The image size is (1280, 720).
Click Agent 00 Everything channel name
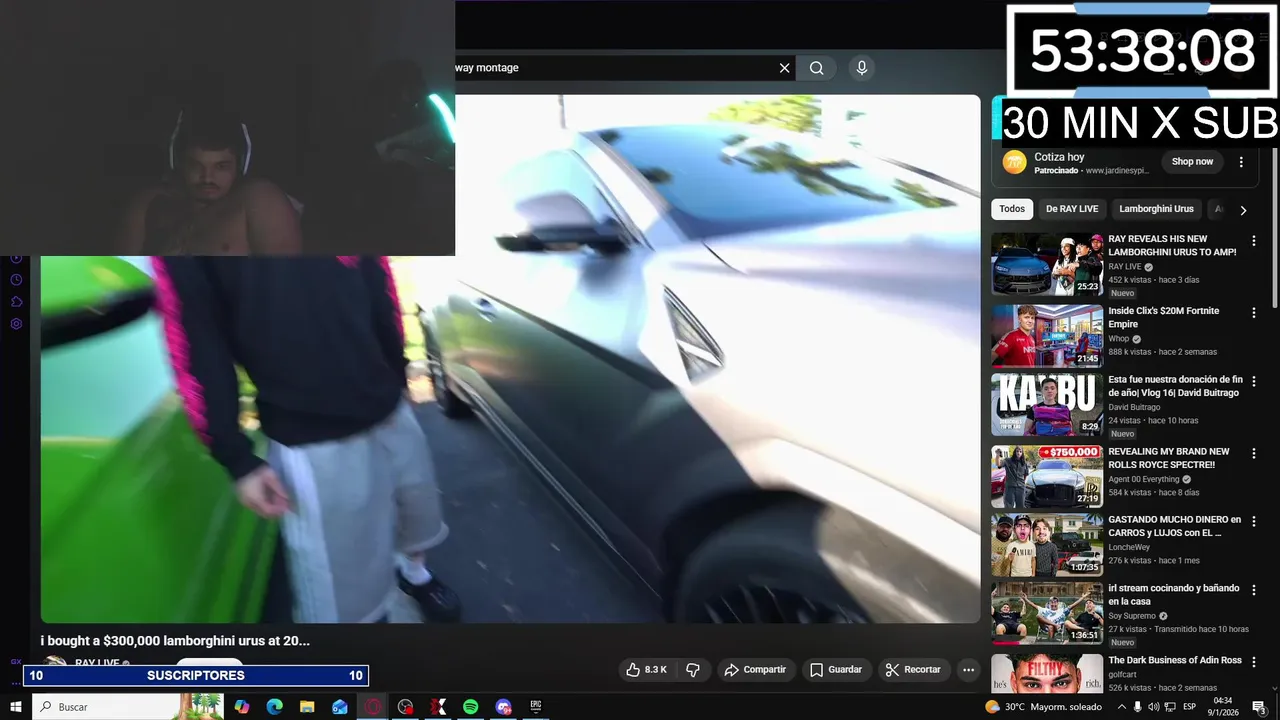[x=1143, y=479]
